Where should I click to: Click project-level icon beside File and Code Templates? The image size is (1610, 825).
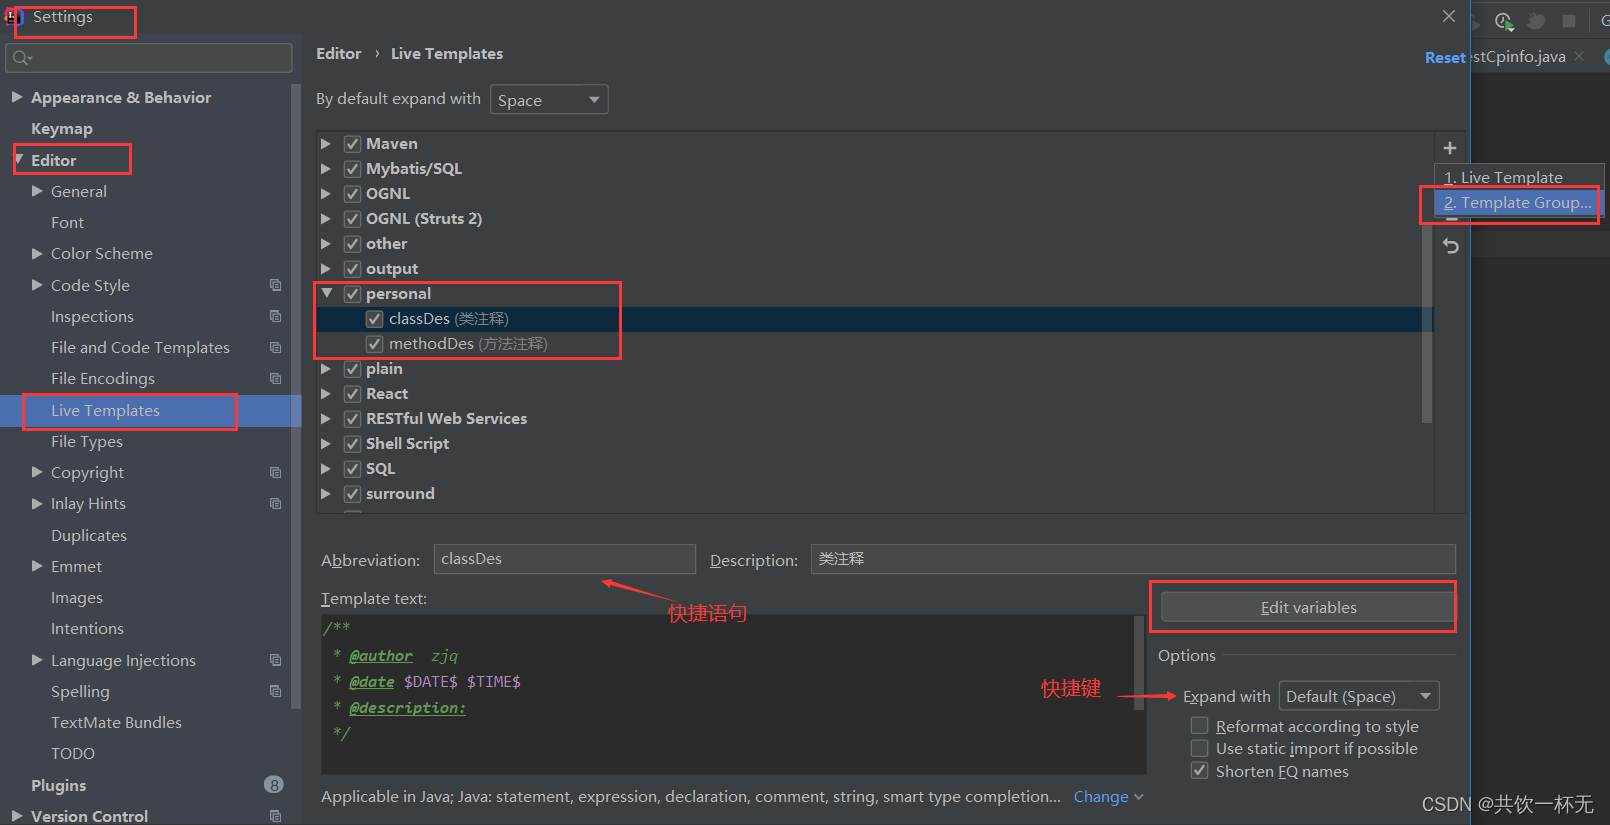click(275, 347)
